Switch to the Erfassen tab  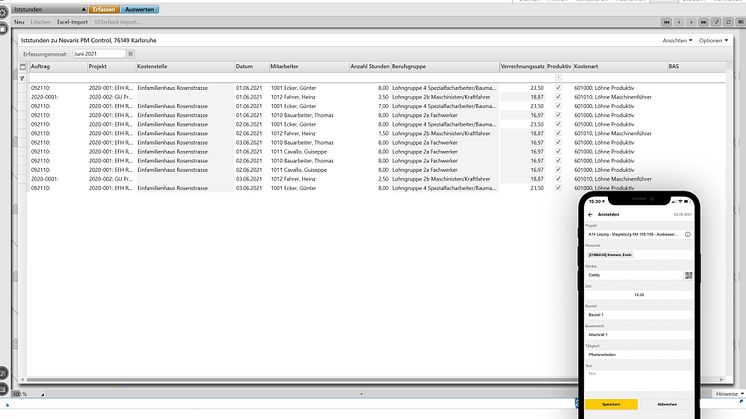point(103,8)
